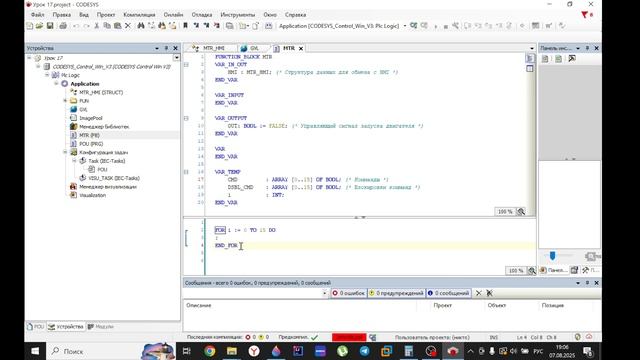Open Find with the binoculars icon
Screen dimensions: 640x360
141,26
